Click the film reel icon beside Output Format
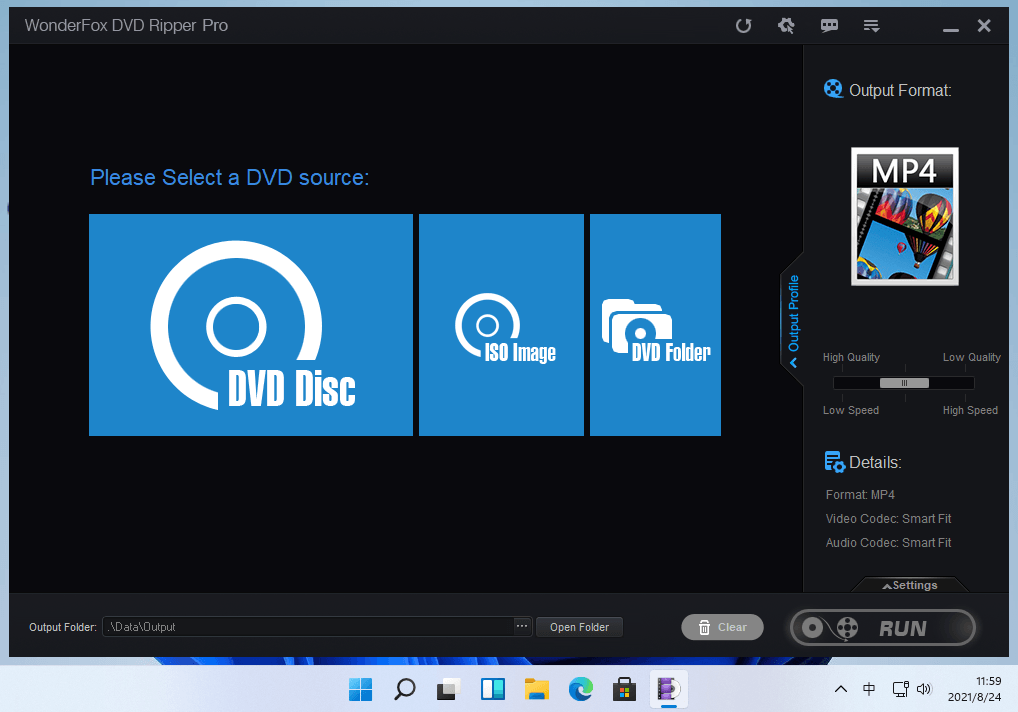 (x=833, y=88)
